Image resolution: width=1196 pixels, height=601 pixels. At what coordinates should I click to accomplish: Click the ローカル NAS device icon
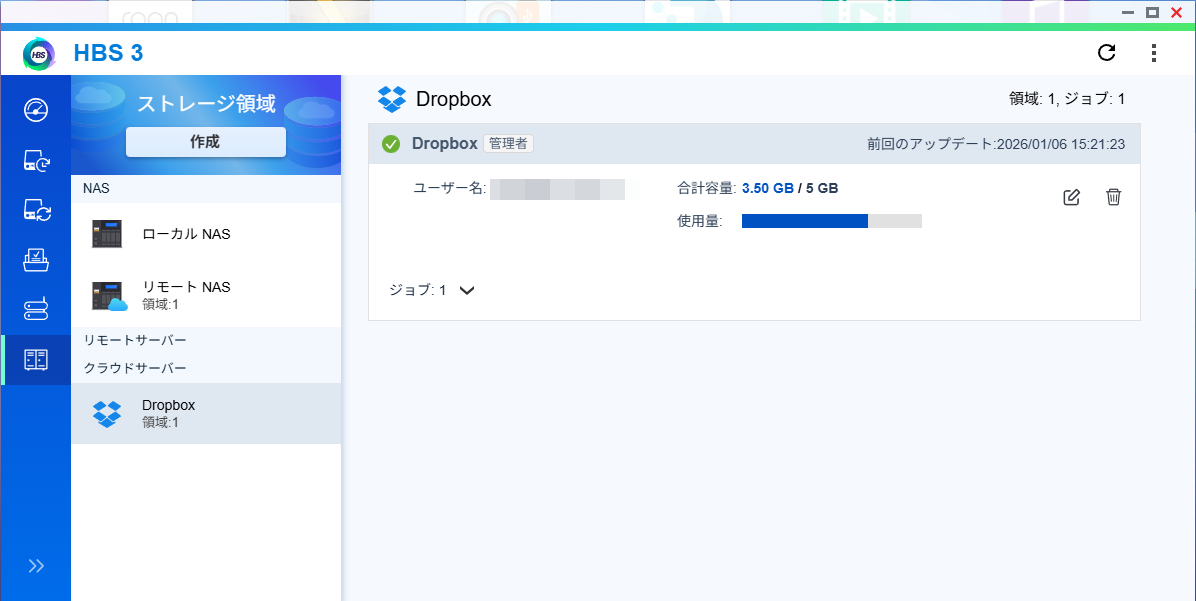point(107,234)
